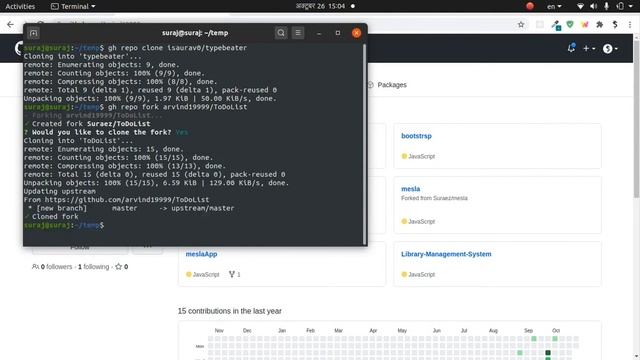640x360 pixels.
Task: Open the green shield adblocker extension
Action: click(x=570, y=24)
